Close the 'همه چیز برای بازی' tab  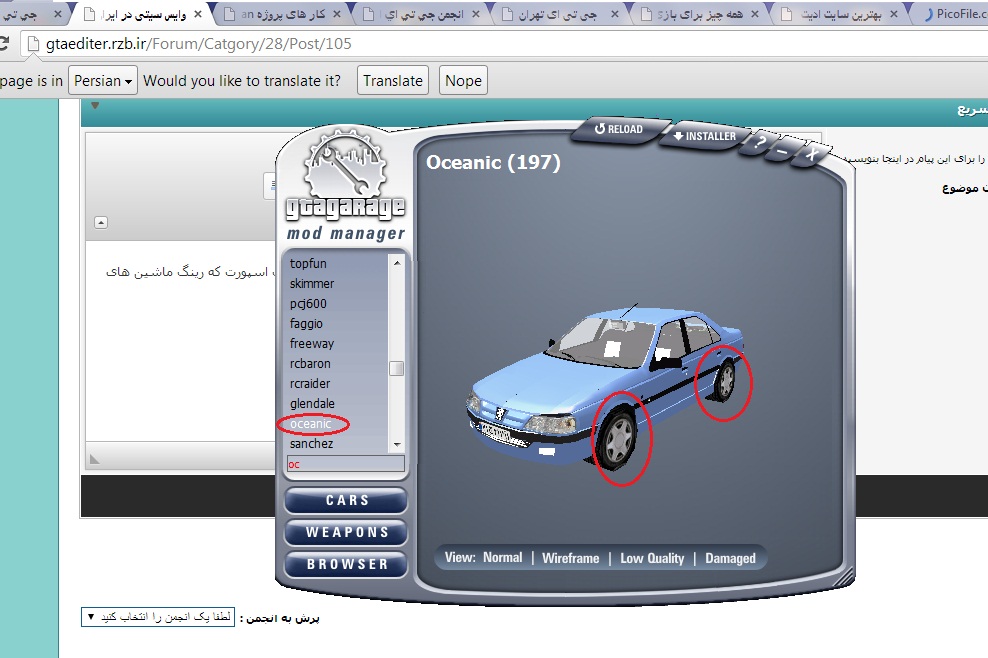(755, 14)
